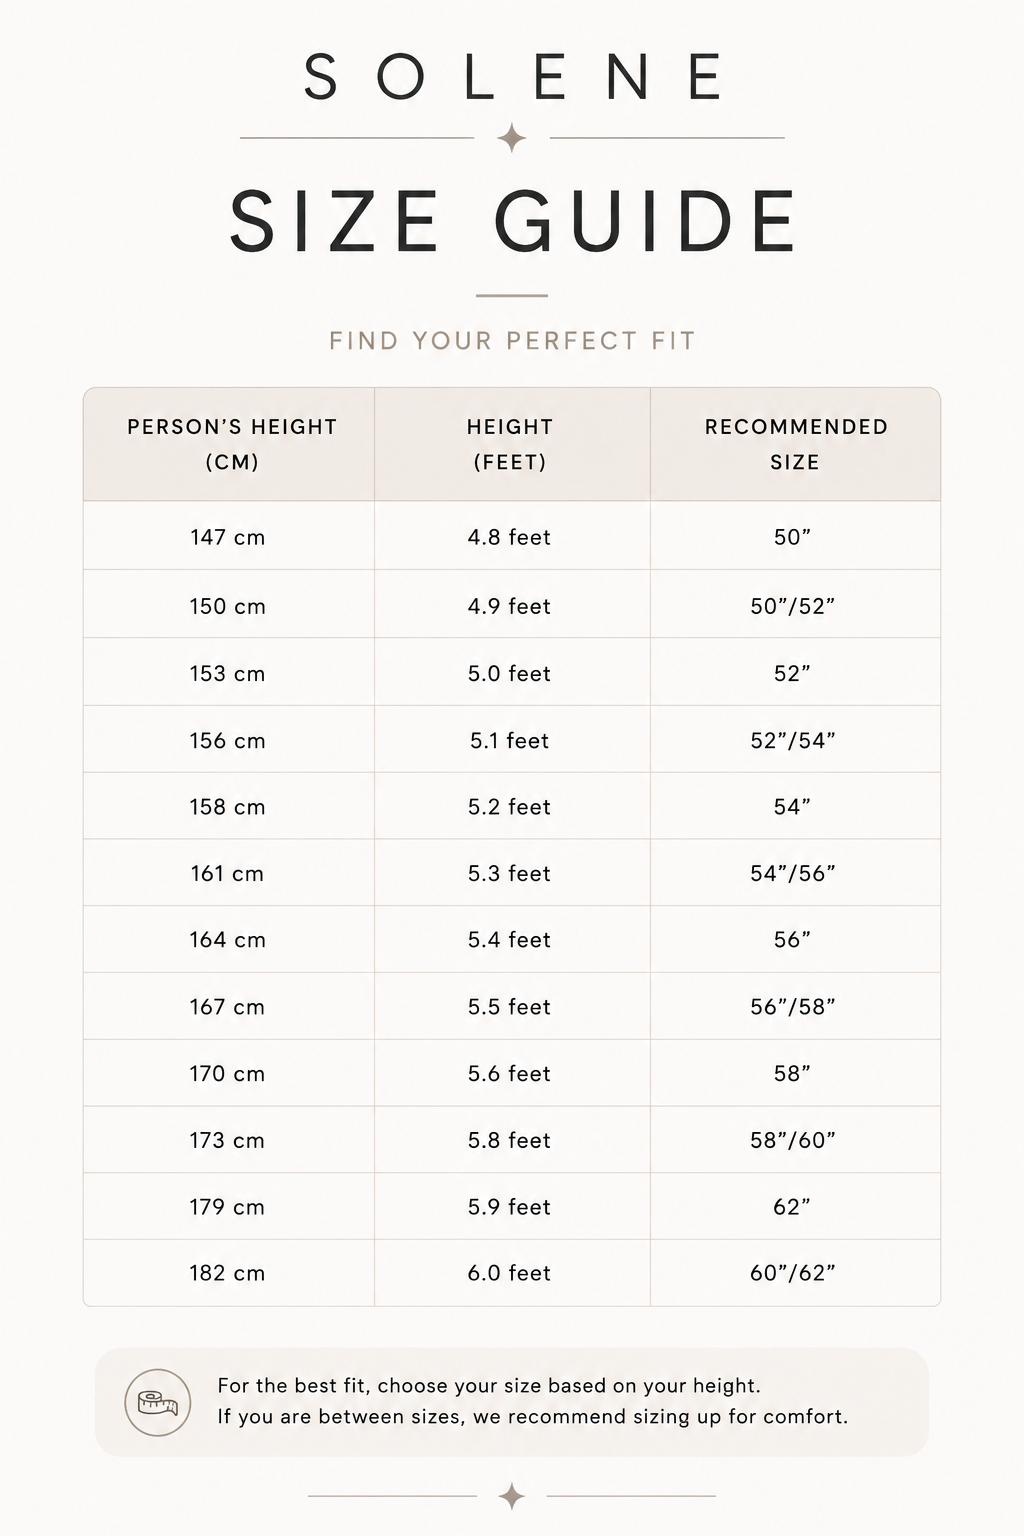Click the 4.9 feet cell

click(512, 606)
